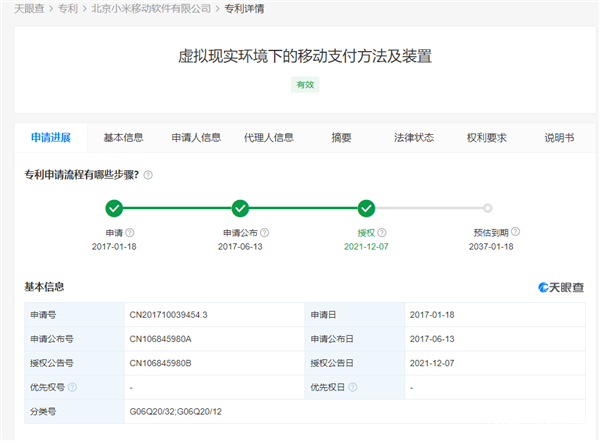The image size is (600, 441).
Task: Click the 专利 breadcrumb link
Action: point(68,8)
